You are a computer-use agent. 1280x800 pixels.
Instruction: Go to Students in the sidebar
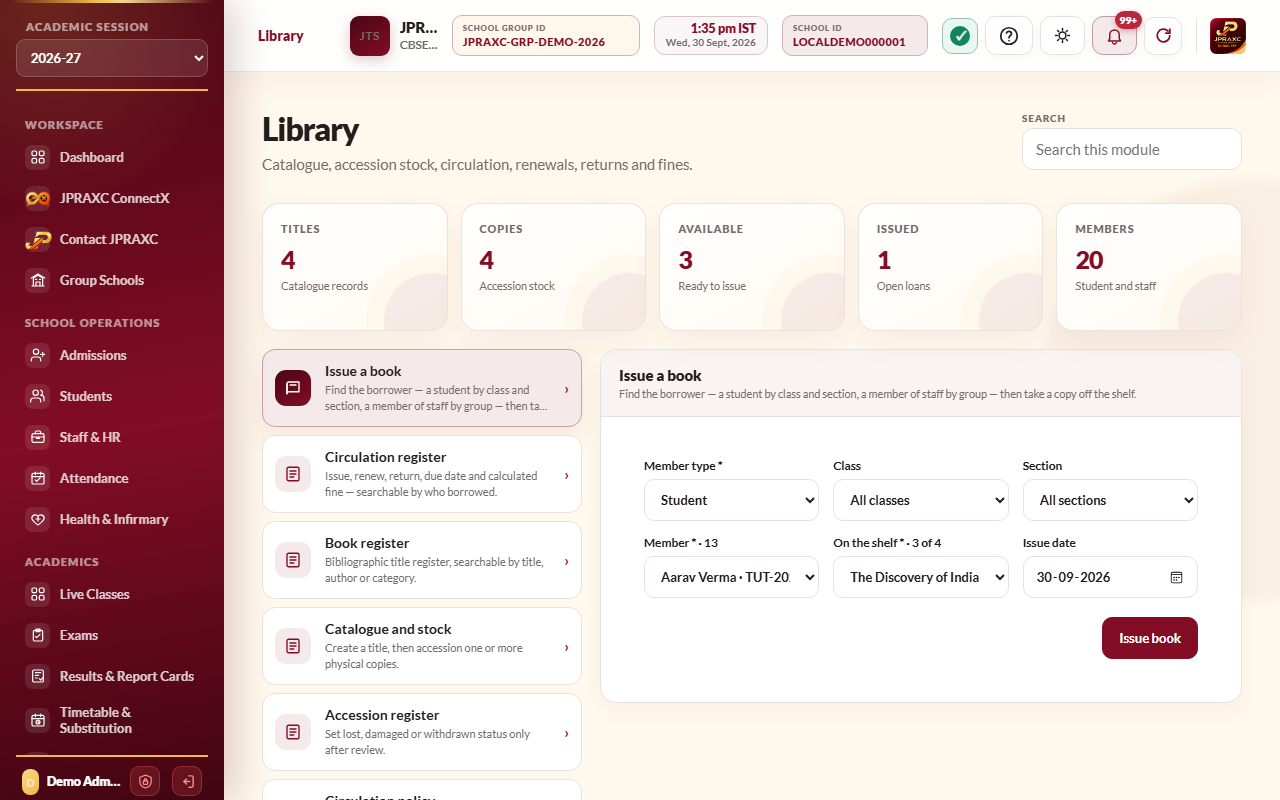pos(112,396)
